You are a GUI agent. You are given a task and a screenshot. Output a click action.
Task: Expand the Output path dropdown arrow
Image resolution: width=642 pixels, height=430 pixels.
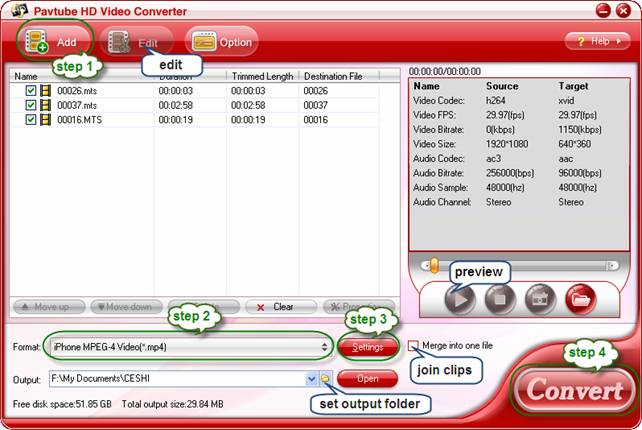[312, 379]
